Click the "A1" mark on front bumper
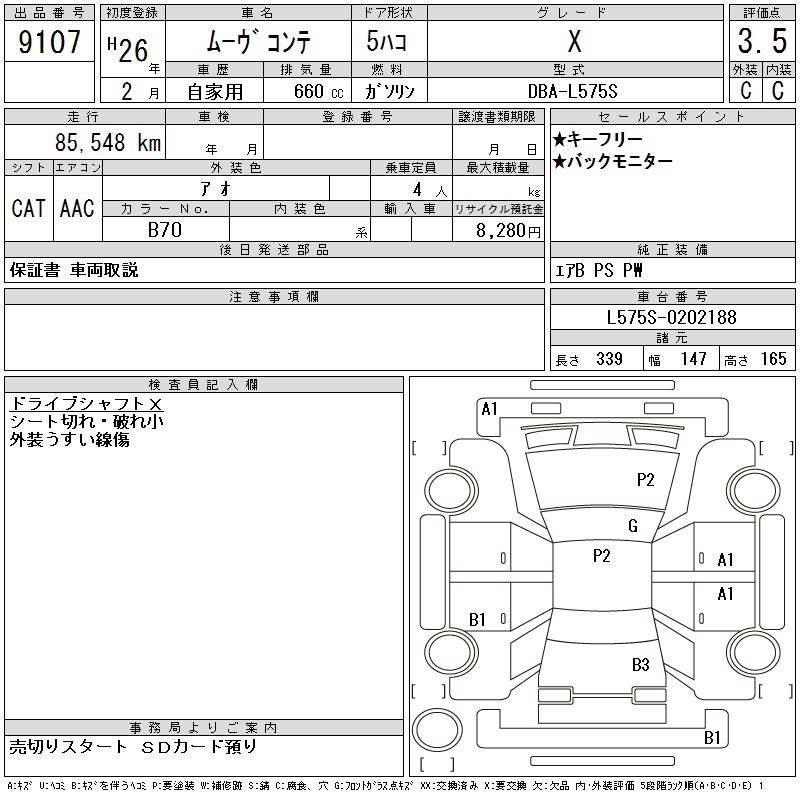This screenshot has height=800, width=800. tap(489, 409)
